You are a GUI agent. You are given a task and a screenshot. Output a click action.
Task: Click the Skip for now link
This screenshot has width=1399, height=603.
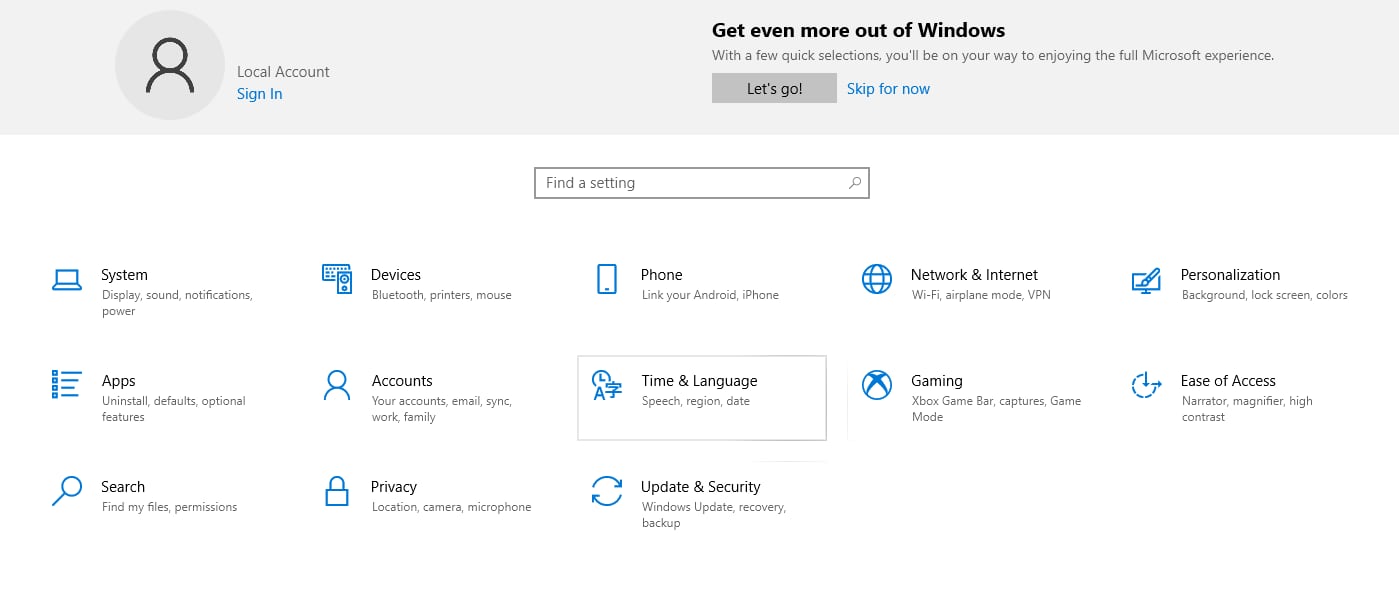tap(888, 88)
